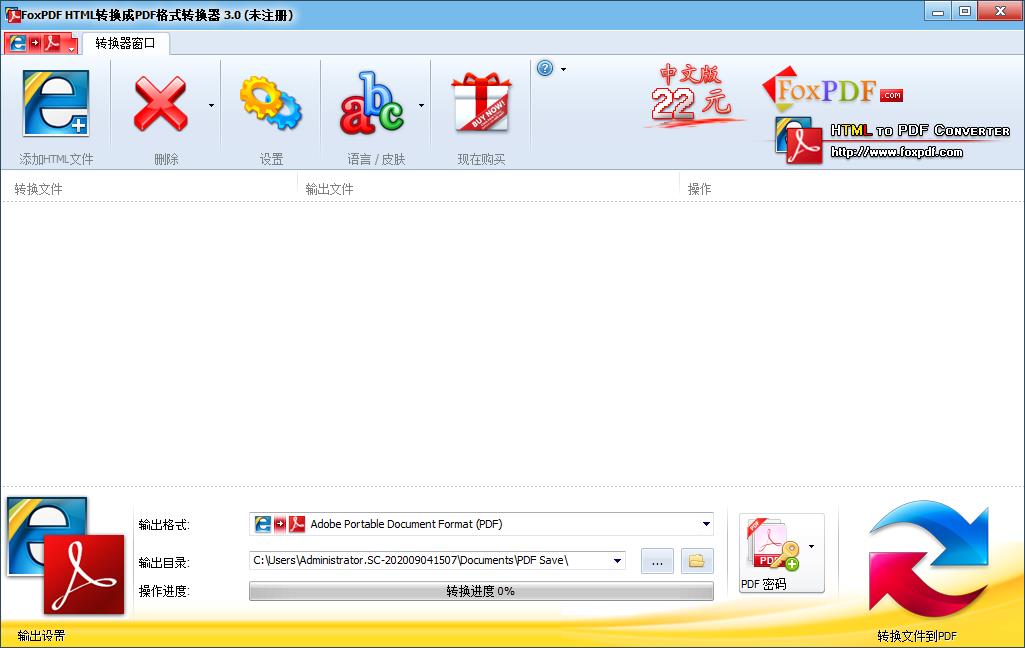Screen dimensions: 1025x648
Task: Maximize the FoxPDF window
Action: 965,11
